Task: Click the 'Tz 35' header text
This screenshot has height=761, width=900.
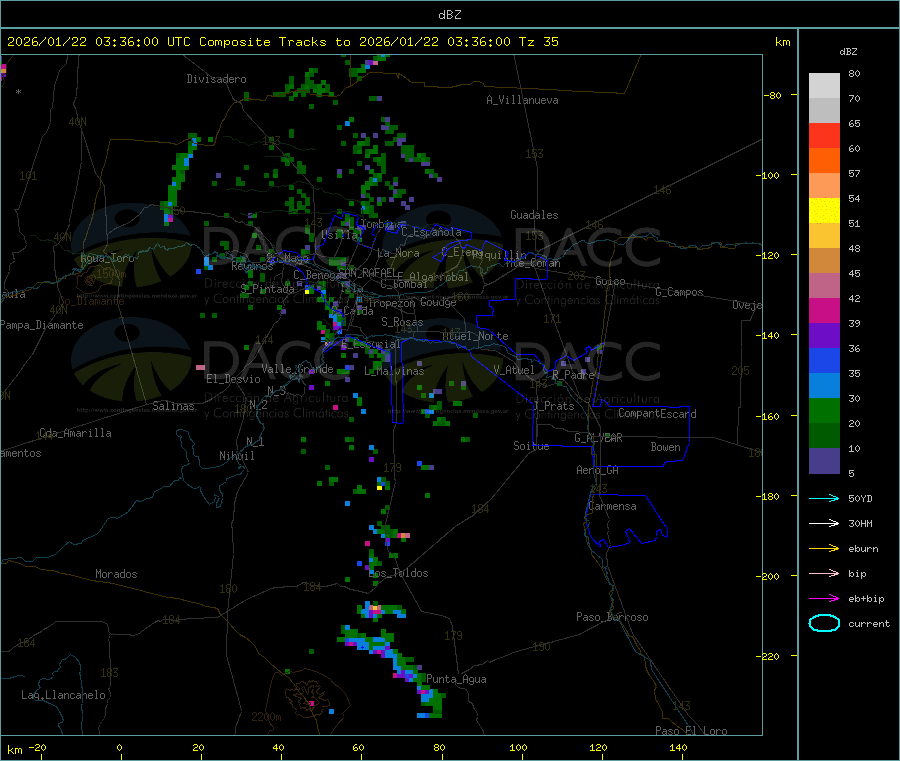Action: pos(538,42)
